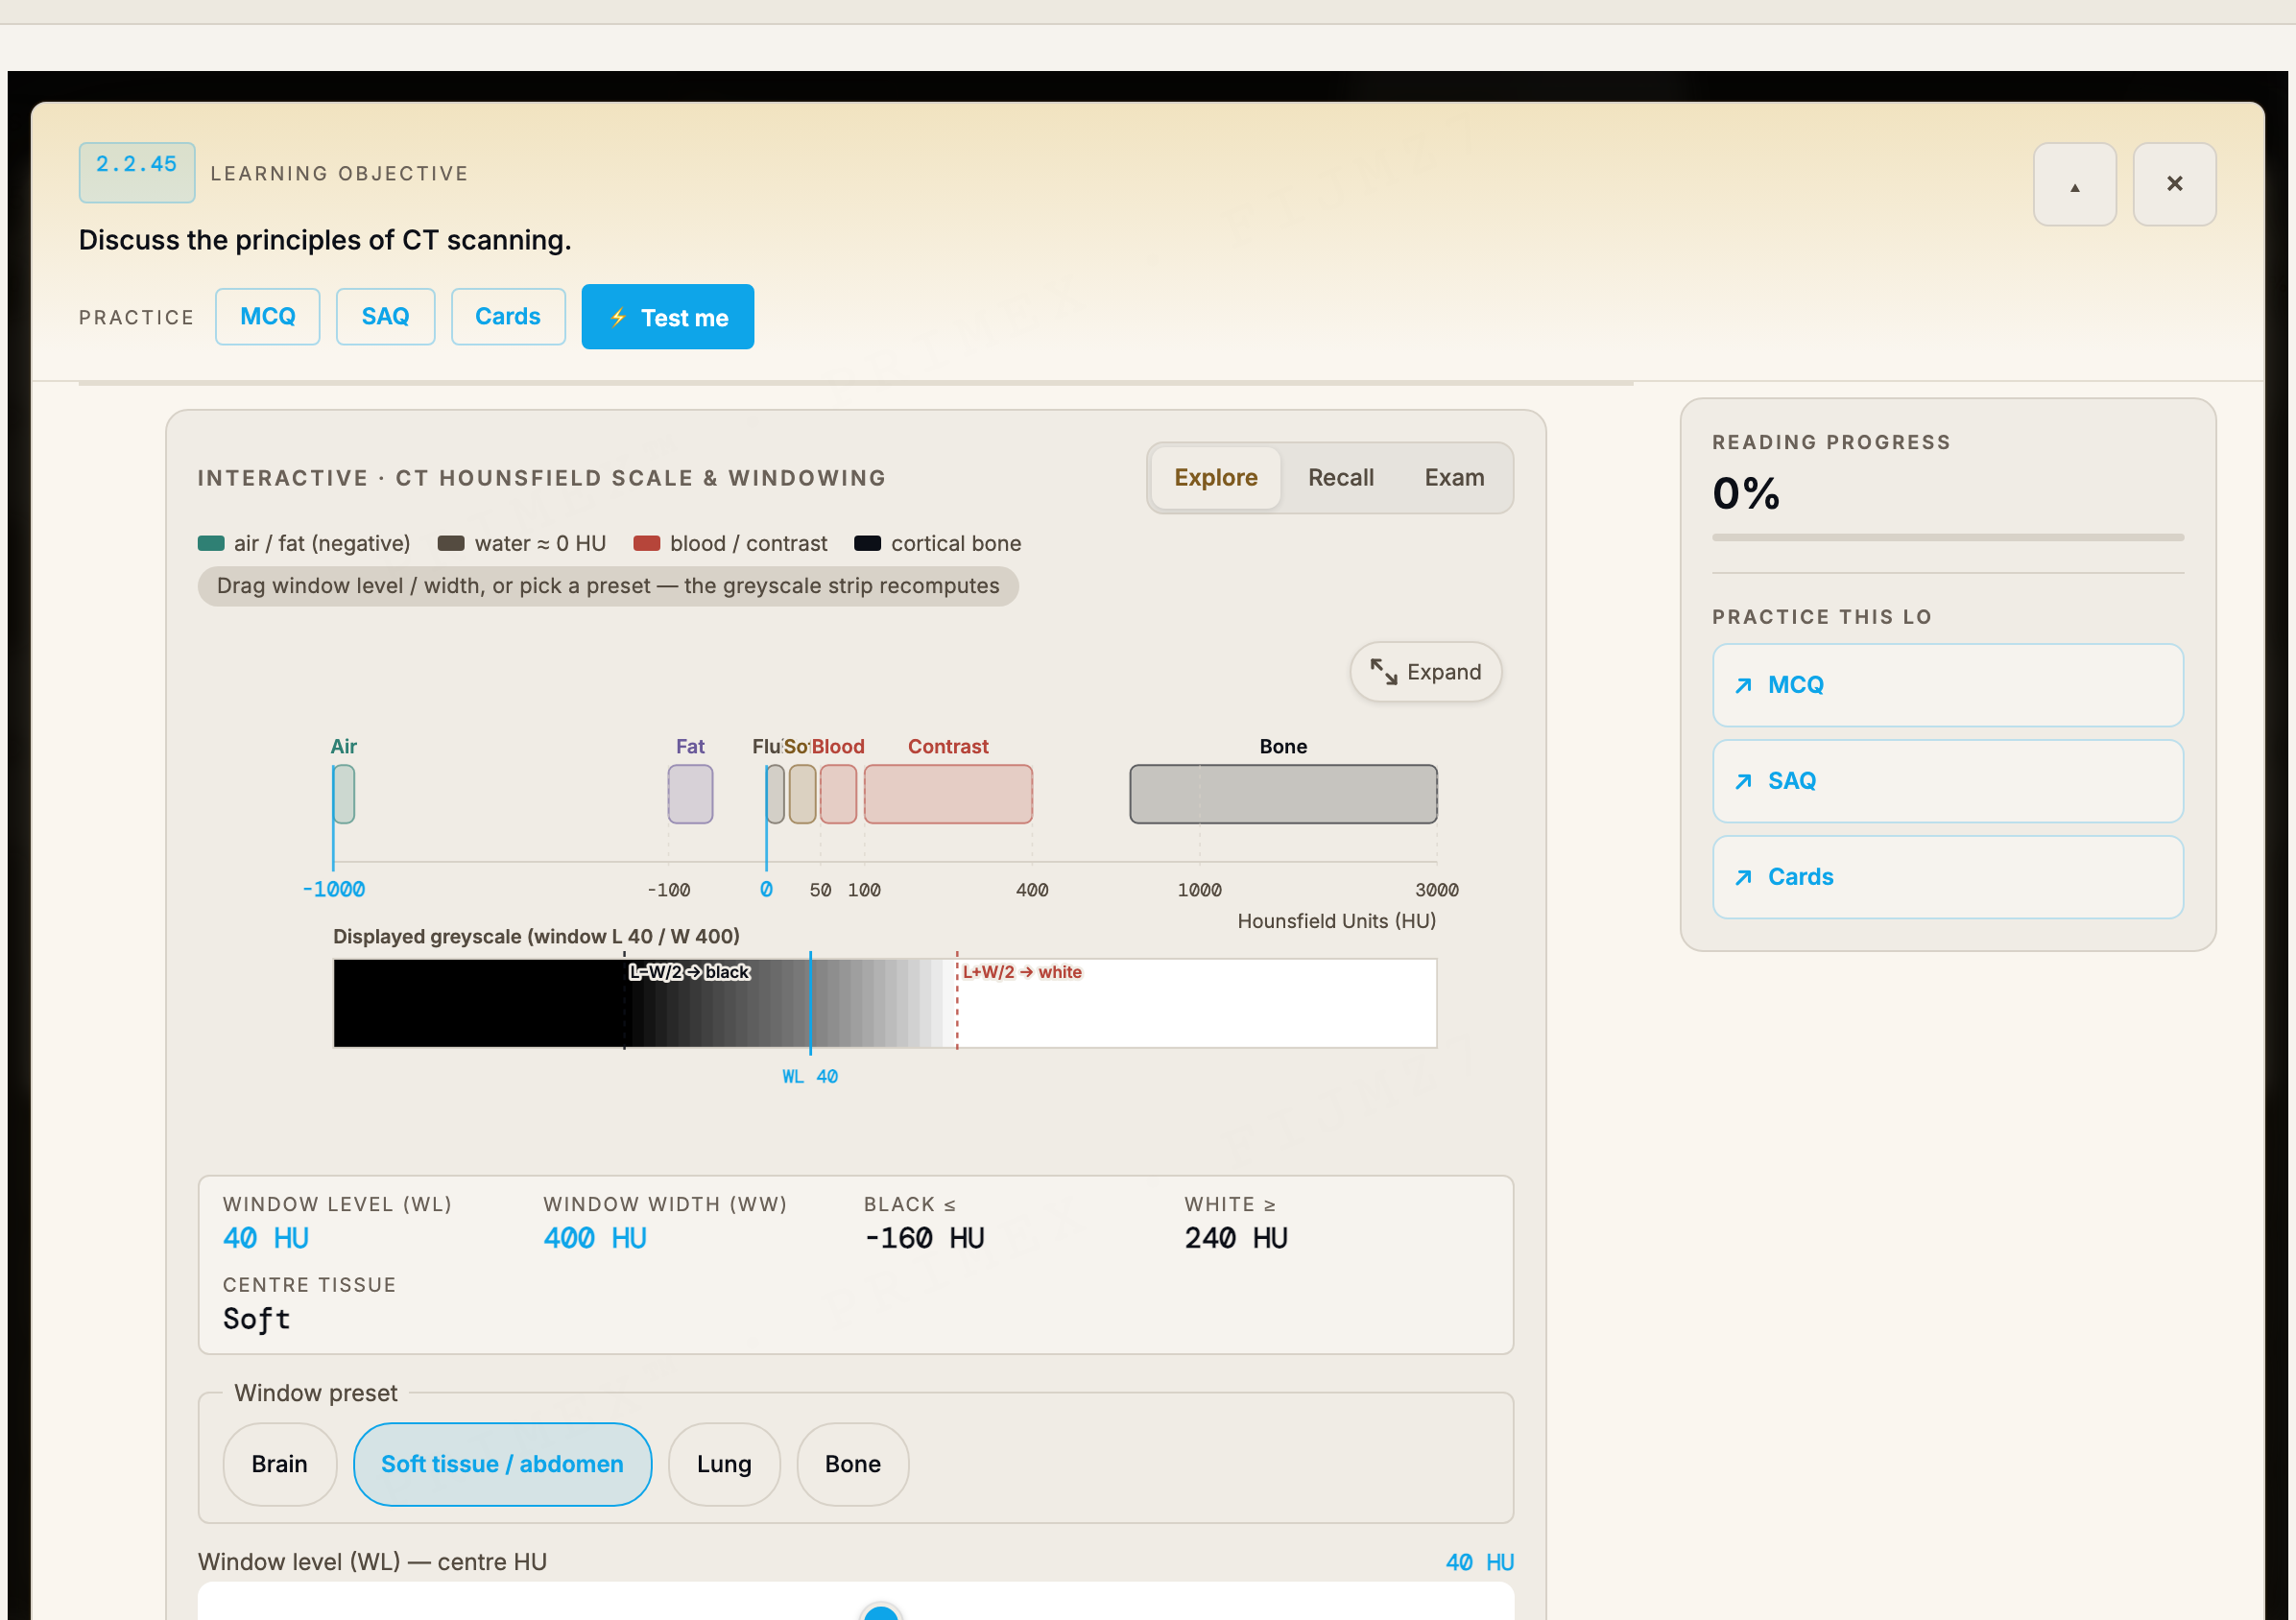This screenshot has height=1620, width=2296.
Task: Click the black cortical bone legend swatch
Action: (x=868, y=543)
